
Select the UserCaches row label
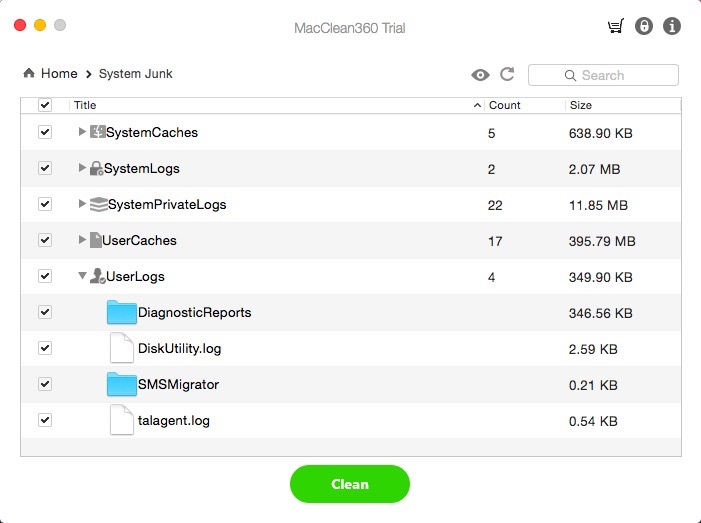click(139, 240)
